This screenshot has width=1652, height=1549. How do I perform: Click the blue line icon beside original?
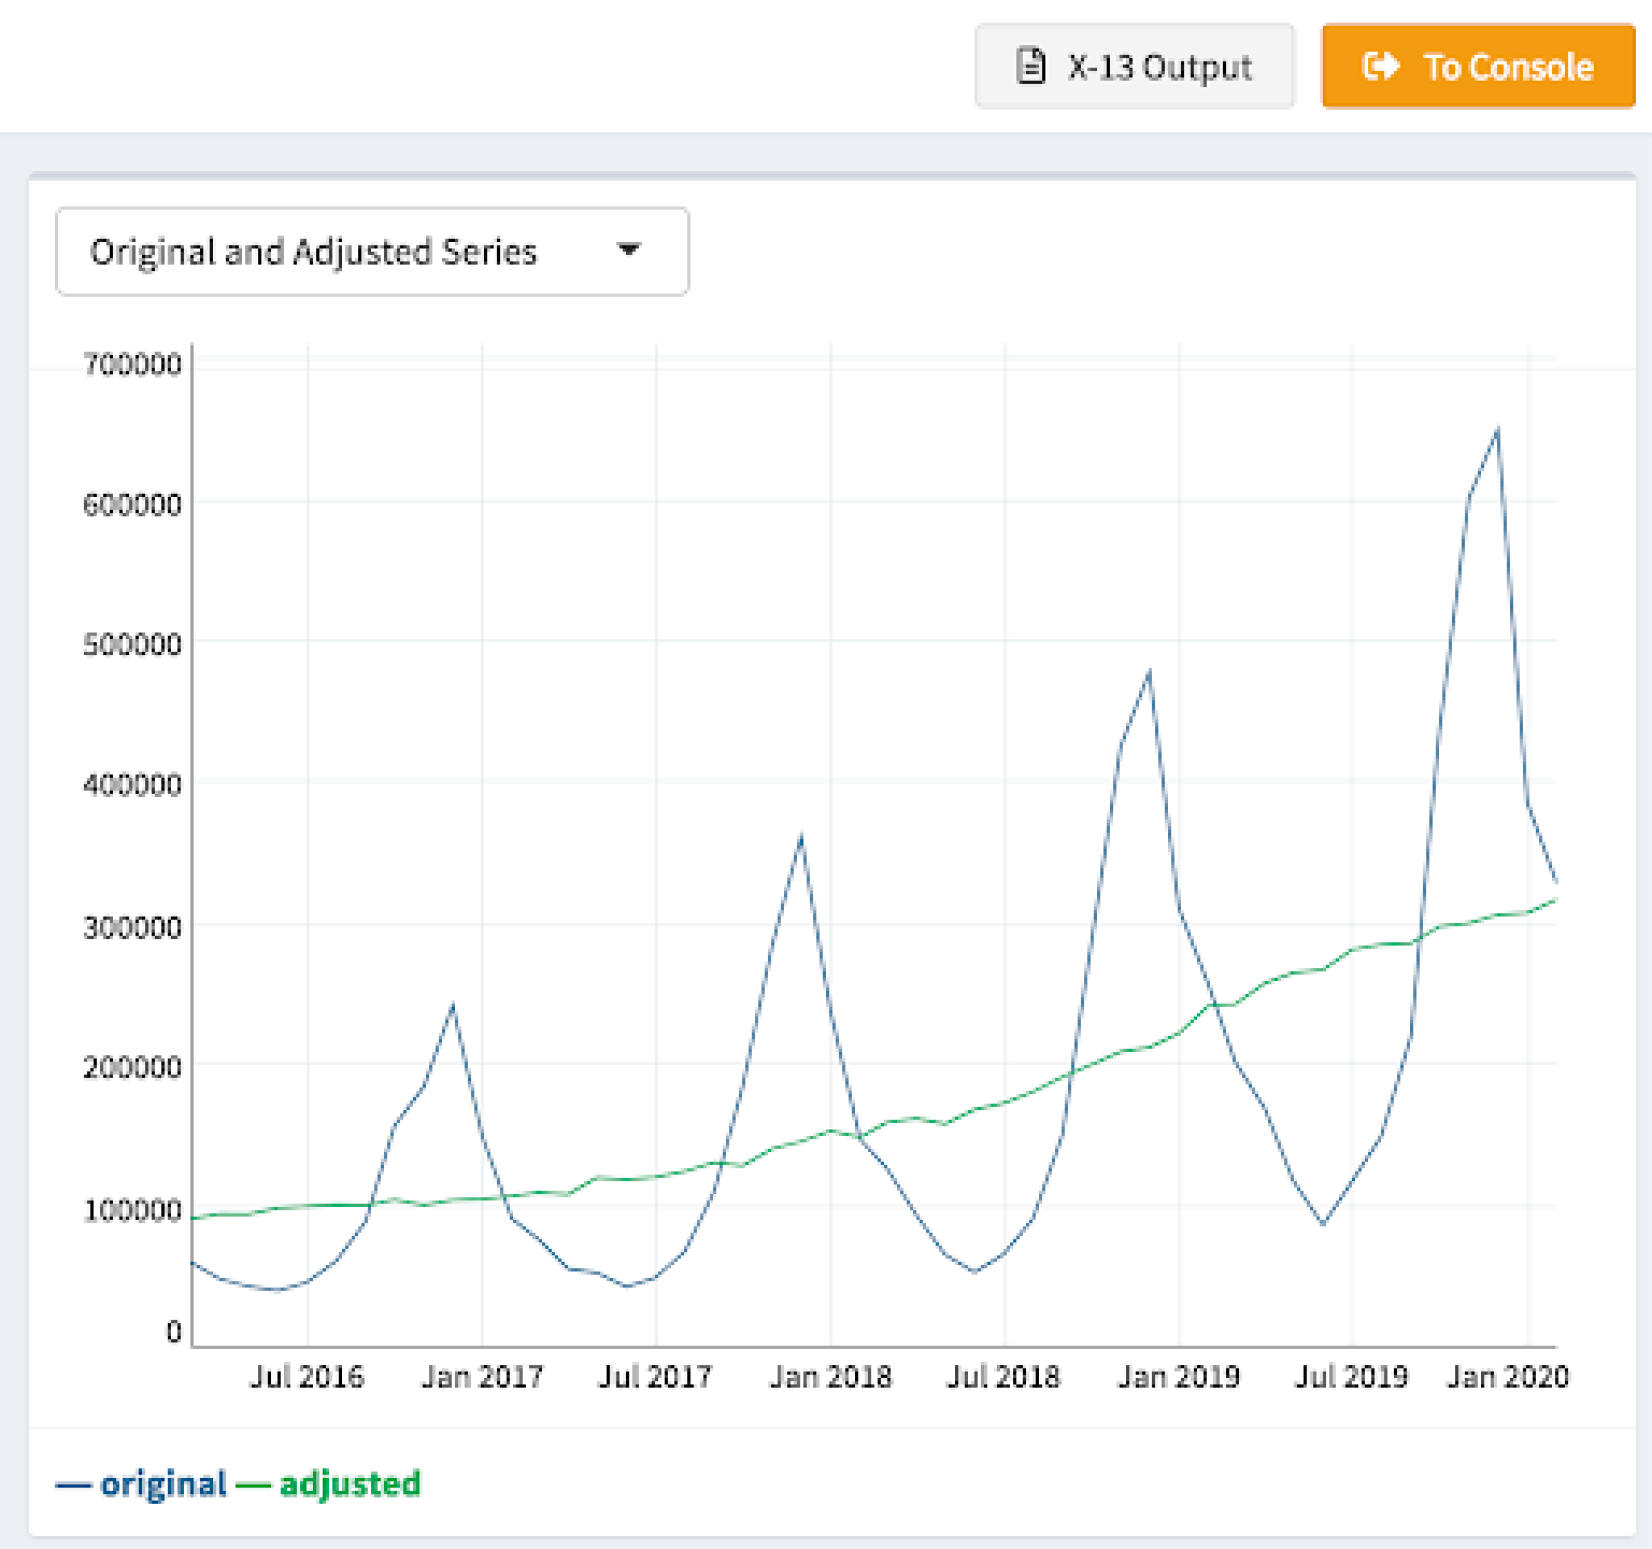pyautogui.click(x=76, y=1484)
